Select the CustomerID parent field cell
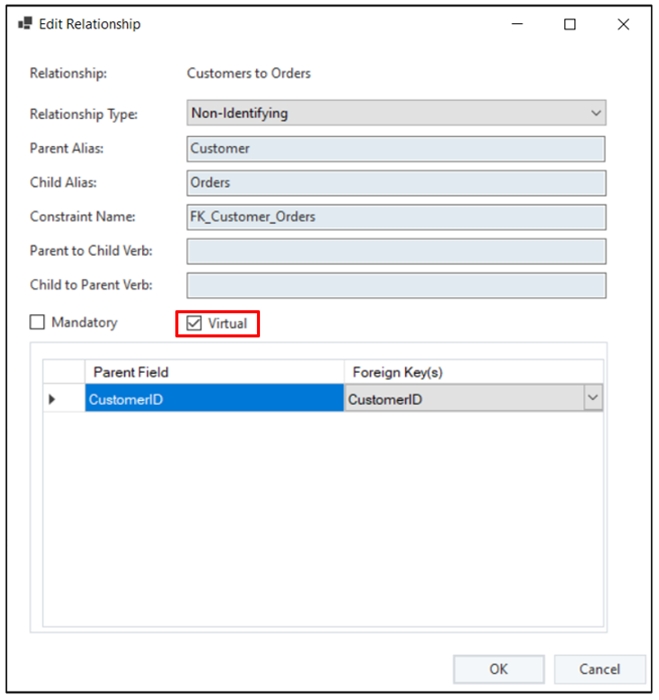The image size is (659, 700). pyautogui.click(x=214, y=400)
